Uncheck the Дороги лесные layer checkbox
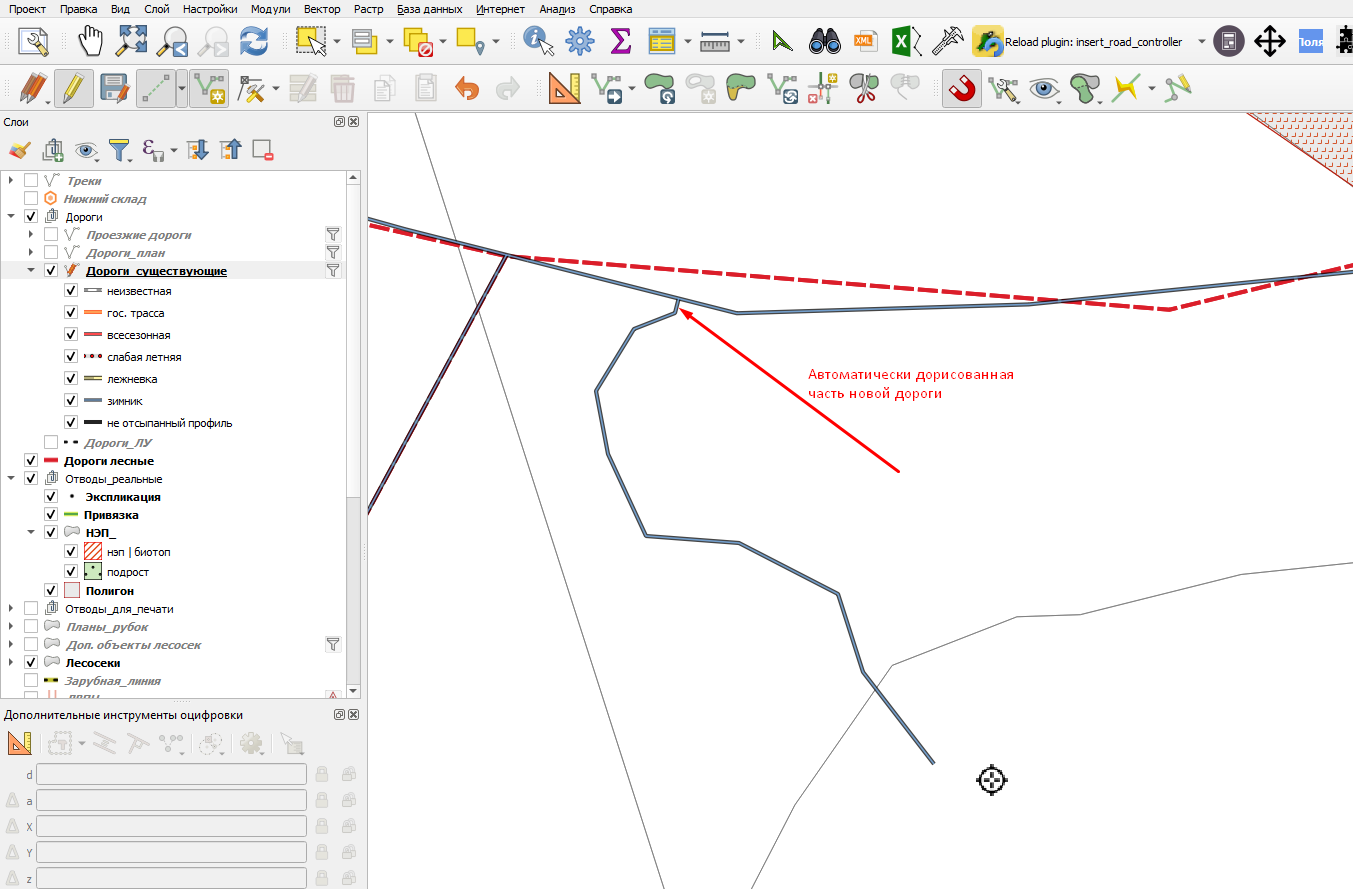The width and height of the screenshot is (1353, 889). [31, 460]
